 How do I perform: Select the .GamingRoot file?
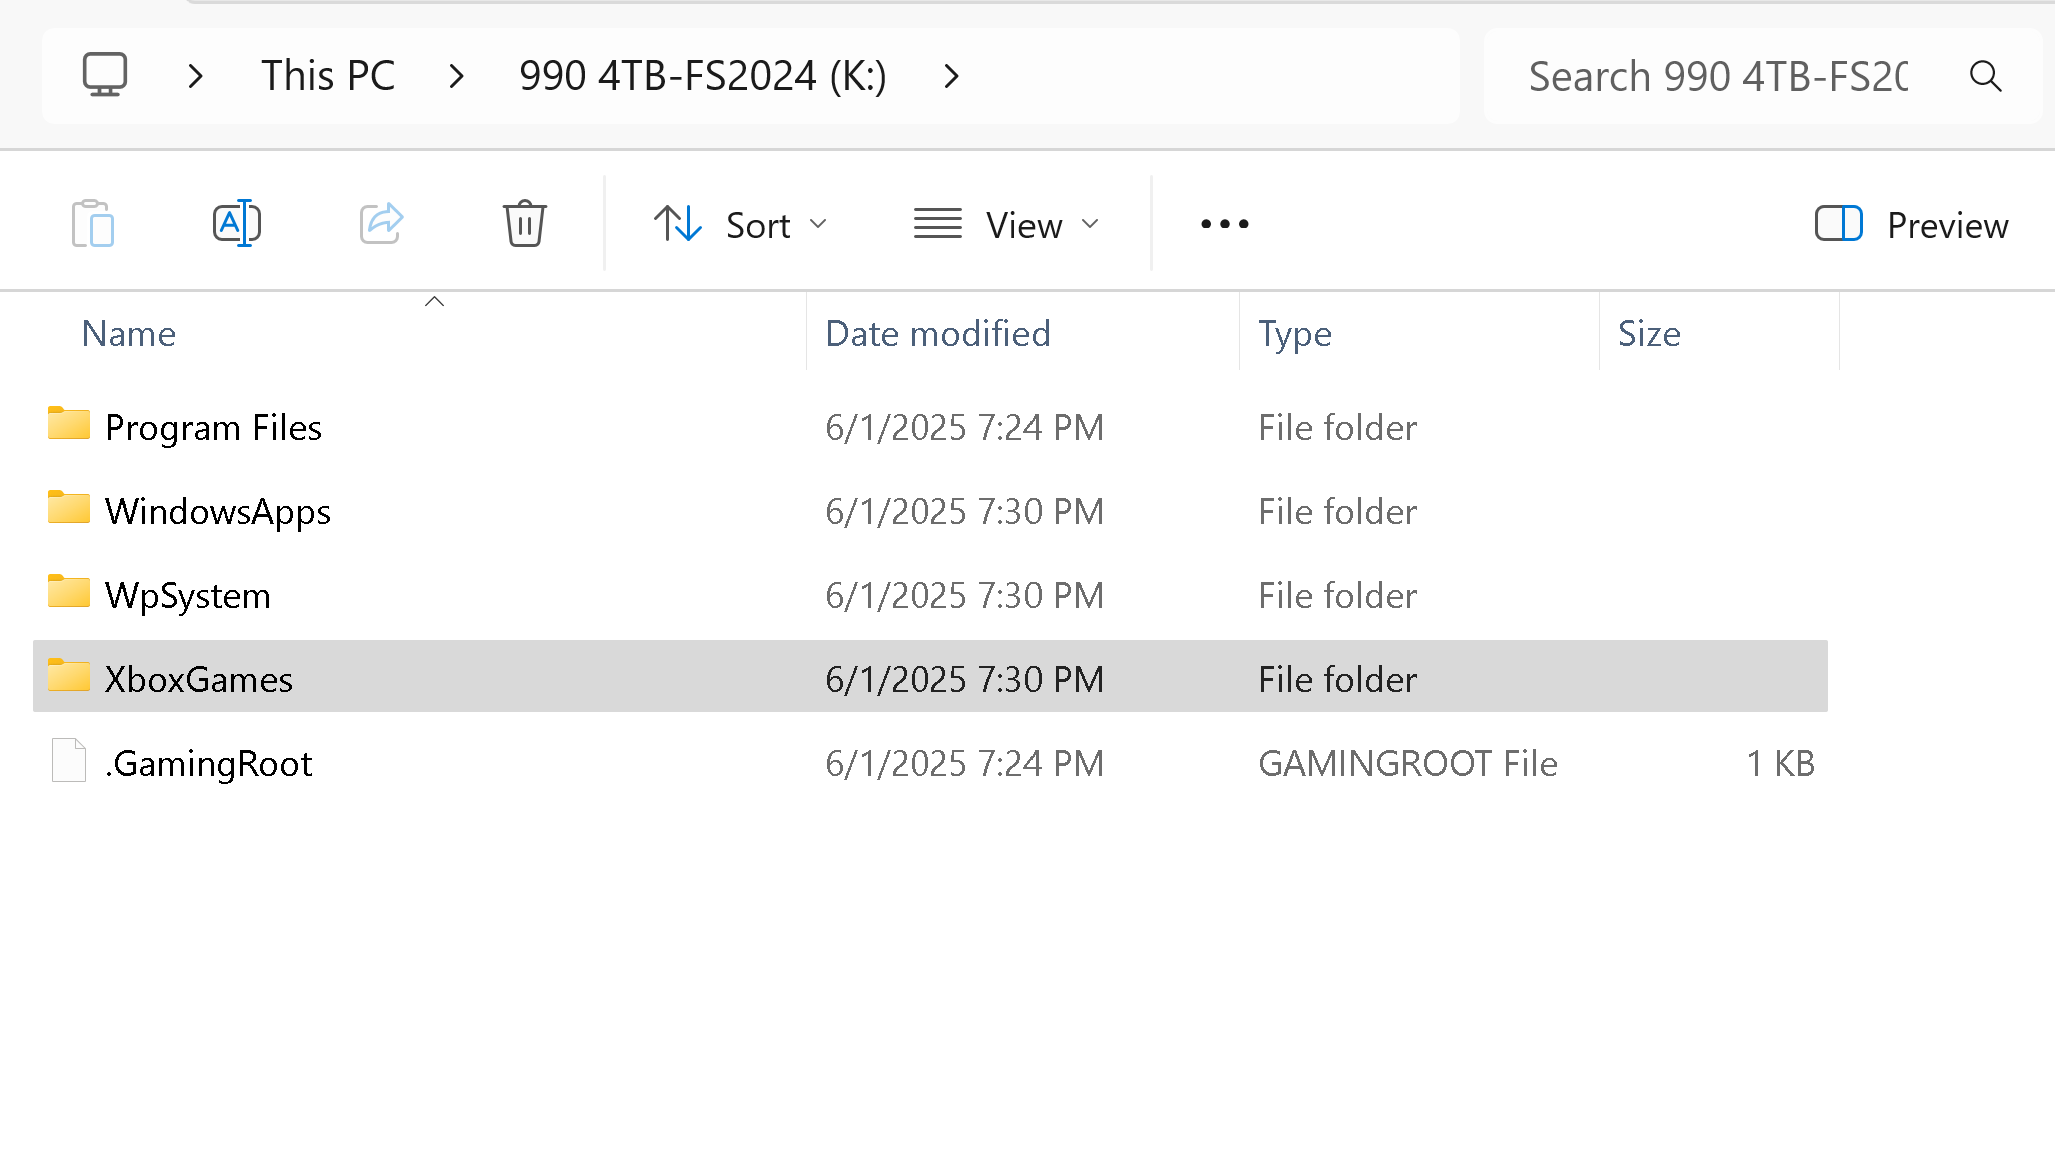pos(209,762)
